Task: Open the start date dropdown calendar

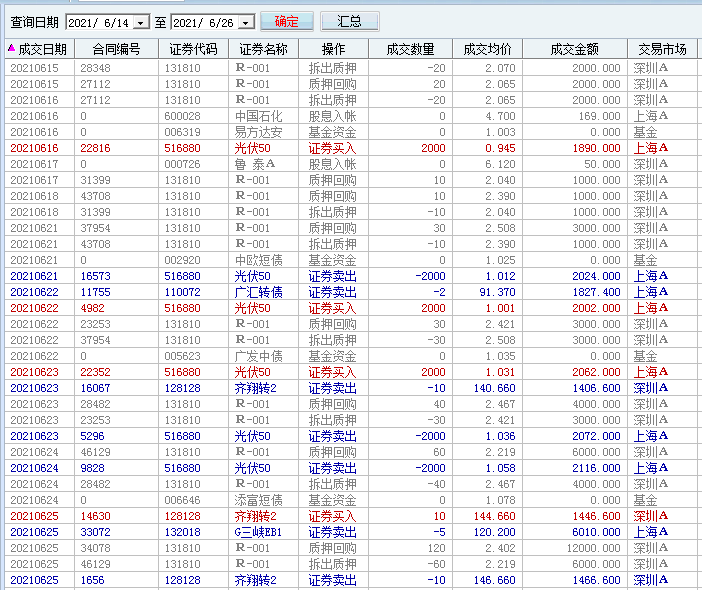Action: (140, 22)
